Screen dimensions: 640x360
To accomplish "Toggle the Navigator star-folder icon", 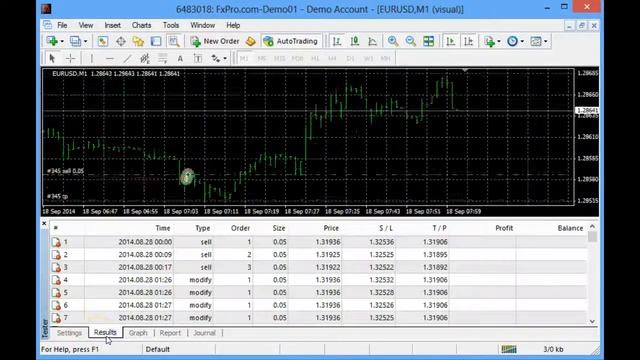I will click(x=138, y=41).
